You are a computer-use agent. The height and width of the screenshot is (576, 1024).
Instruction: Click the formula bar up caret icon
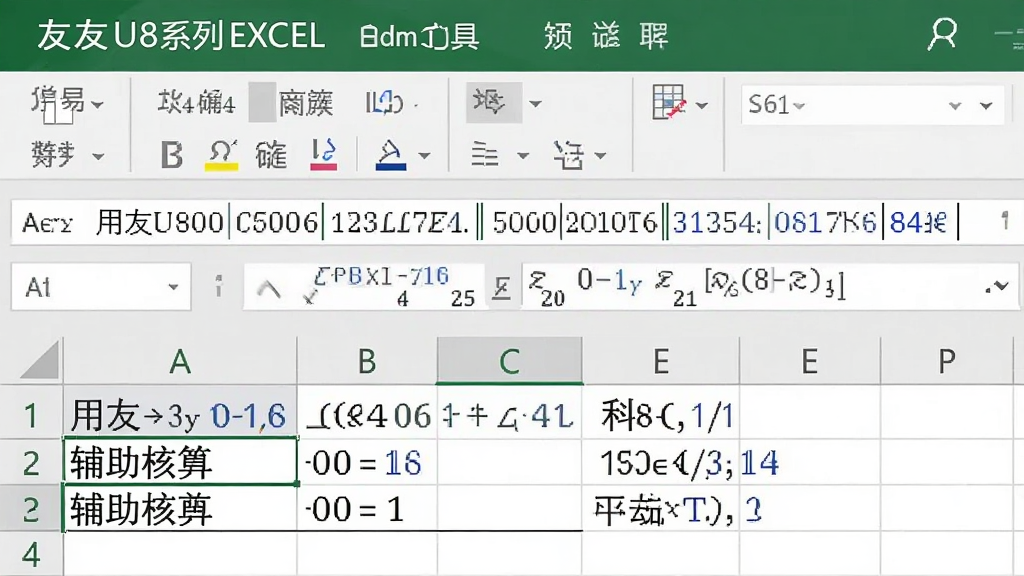pos(268,288)
